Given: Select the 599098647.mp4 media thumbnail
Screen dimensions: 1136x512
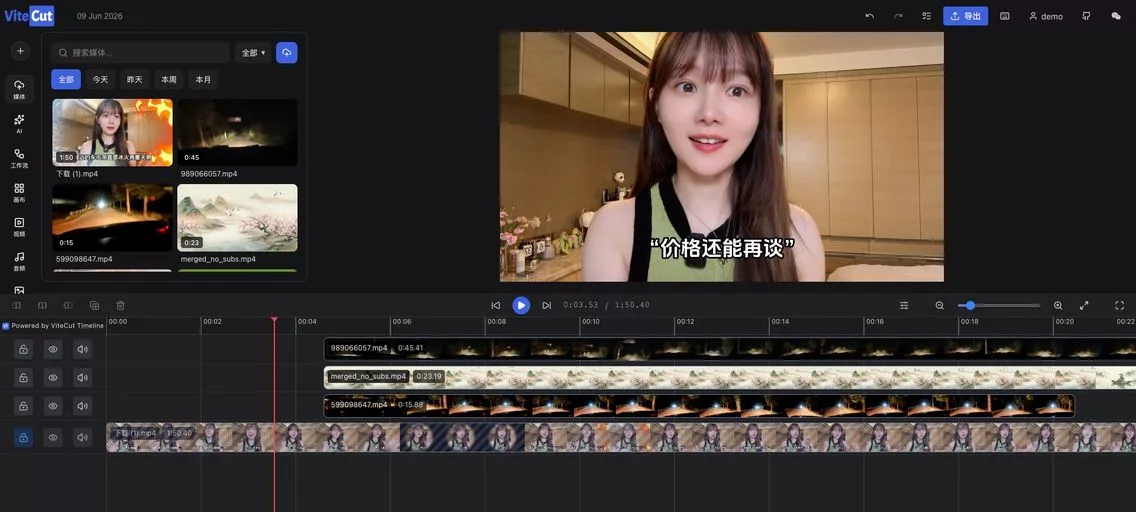Looking at the screenshot, I should pos(112,218).
